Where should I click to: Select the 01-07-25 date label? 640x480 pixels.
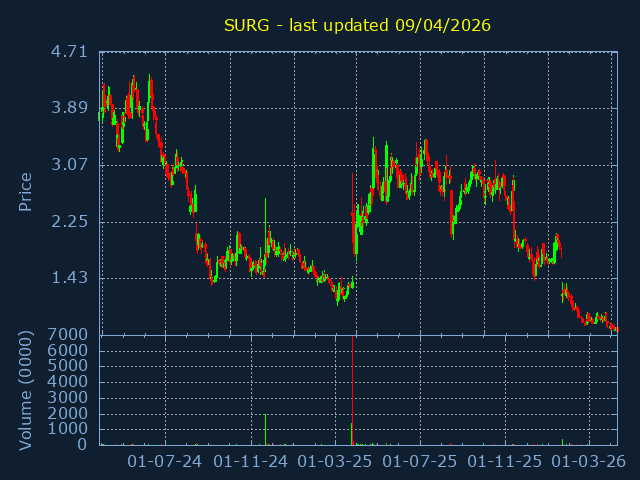pyautogui.click(x=420, y=461)
